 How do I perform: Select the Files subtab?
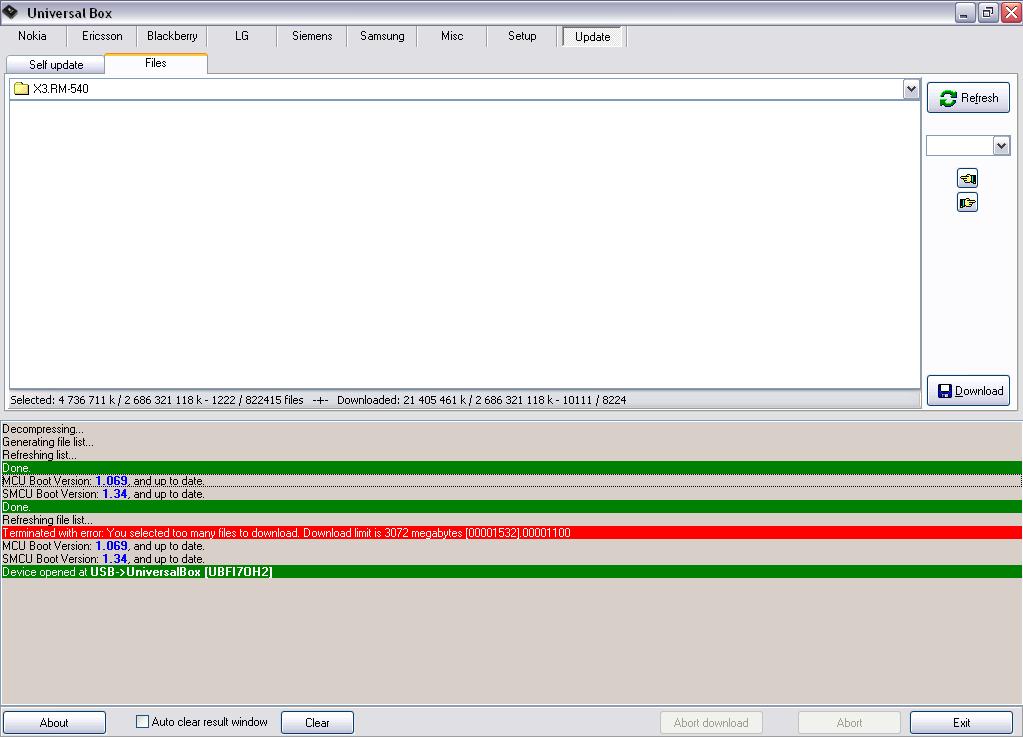156,63
